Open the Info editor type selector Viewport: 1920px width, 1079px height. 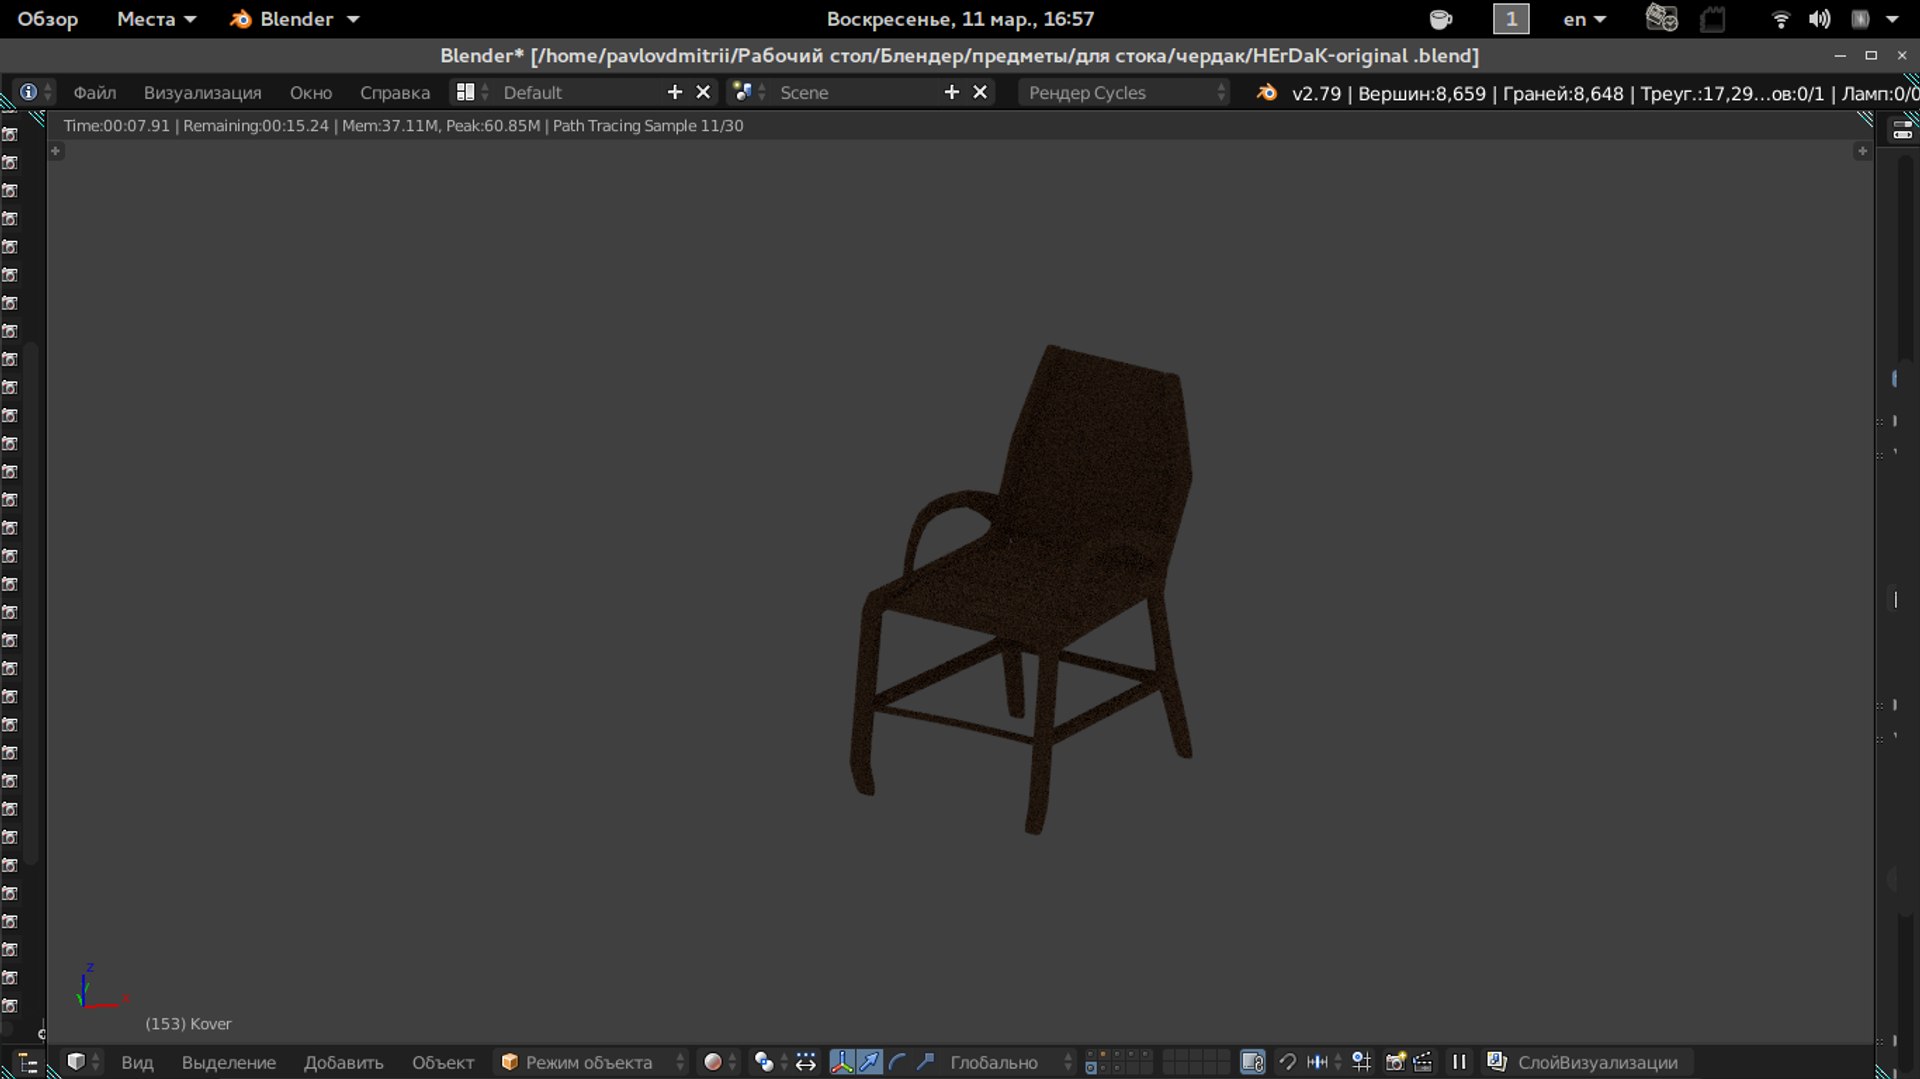click(35, 93)
